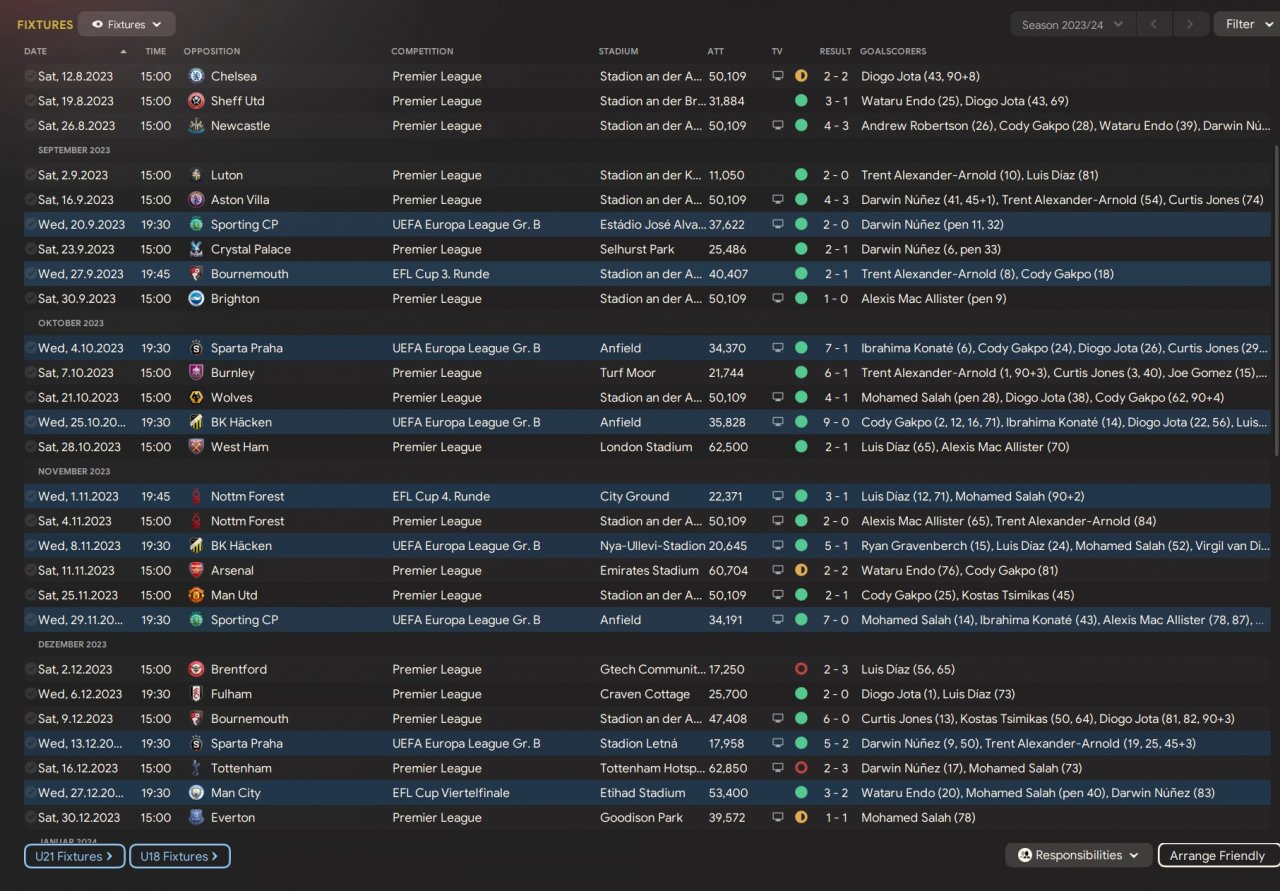Sort fixtures by the Date column header
This screenshot has width=1280, height=891.
36,51
